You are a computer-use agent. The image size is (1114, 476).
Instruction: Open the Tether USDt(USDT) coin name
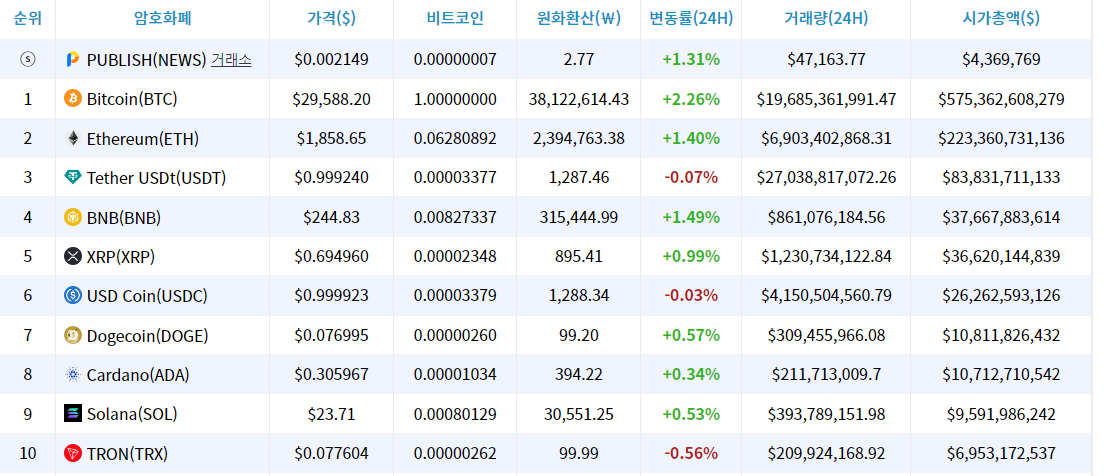pos(156,178)
